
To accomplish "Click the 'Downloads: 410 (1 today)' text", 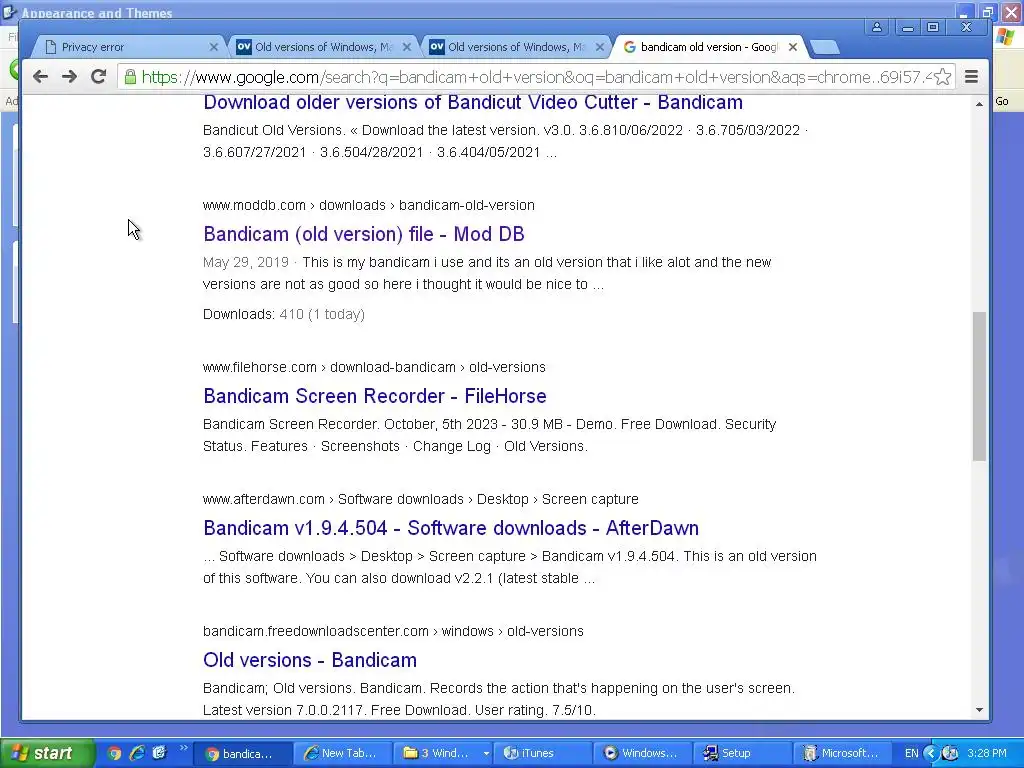I will 284,314.
